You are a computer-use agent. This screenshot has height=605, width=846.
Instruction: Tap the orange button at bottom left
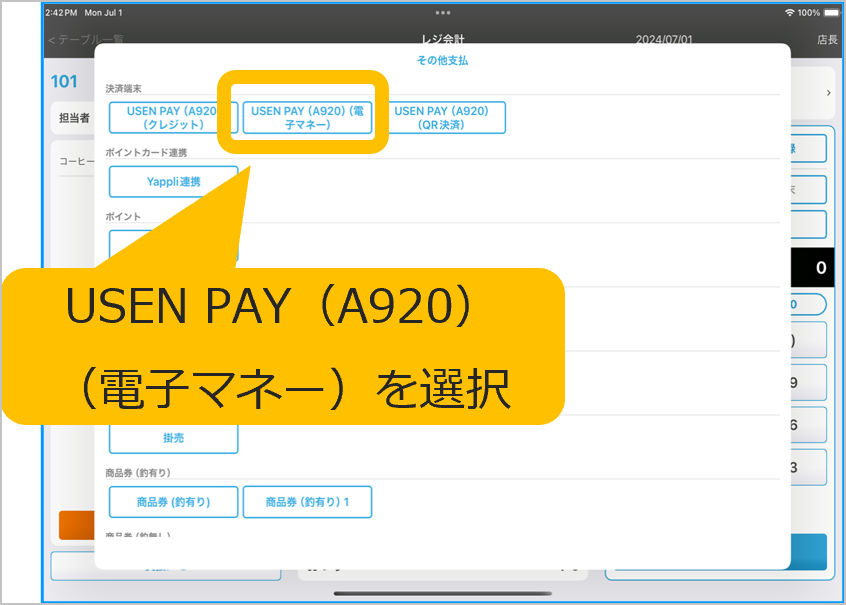pos(76,525)
